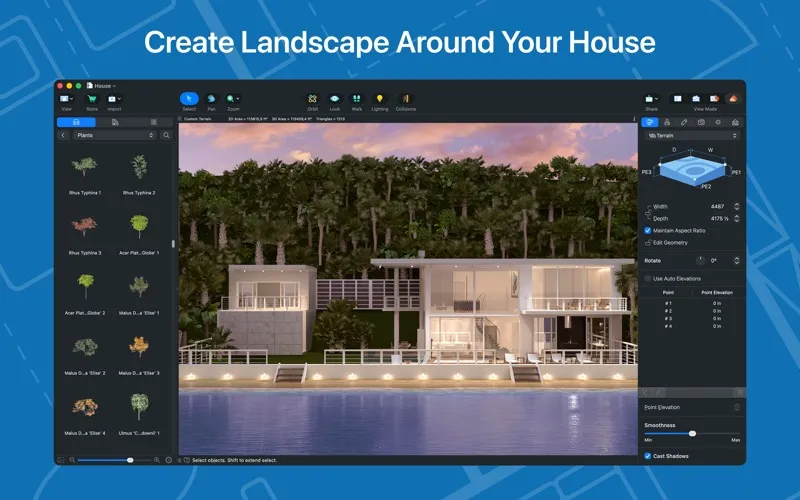Enable Use Auto Elevations checkbox

(x=647, y=279)
